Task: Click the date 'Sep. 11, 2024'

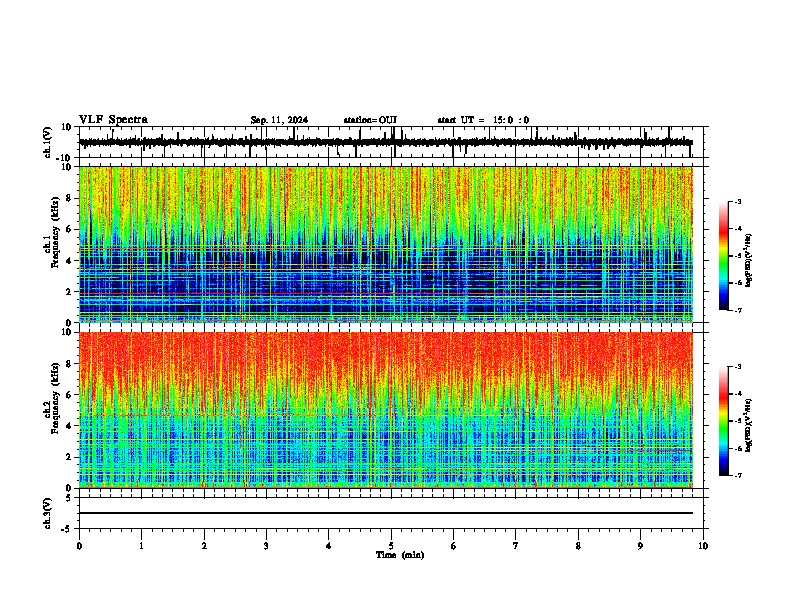Action: click(279, 120)
